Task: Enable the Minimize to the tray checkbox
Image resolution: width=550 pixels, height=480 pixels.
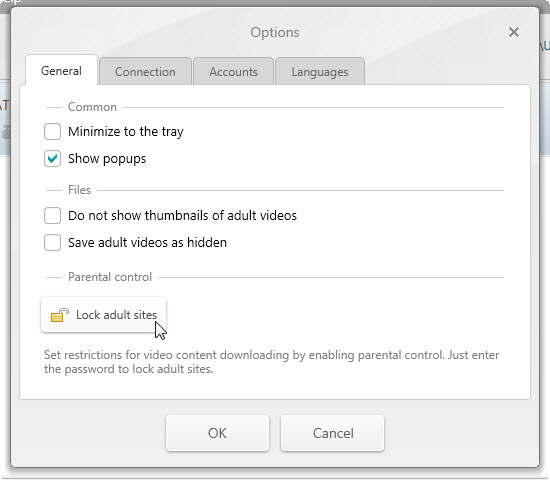Action: click(x=52, y=132)
